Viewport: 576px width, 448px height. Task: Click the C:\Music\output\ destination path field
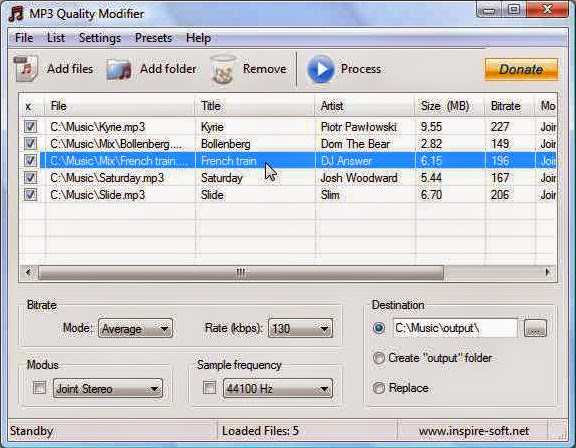[455, 328]
